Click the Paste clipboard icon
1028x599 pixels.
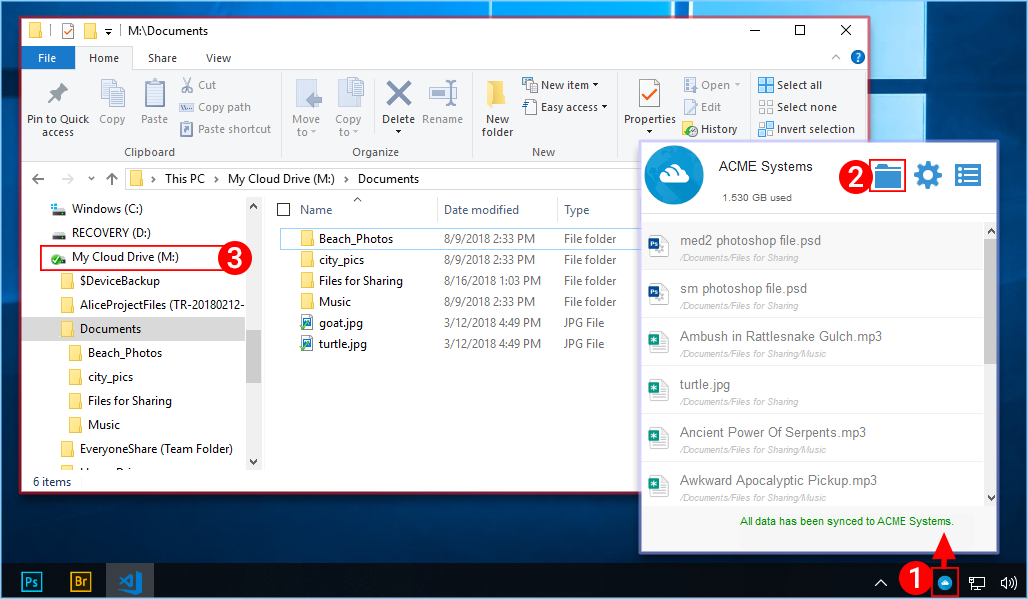155,94
